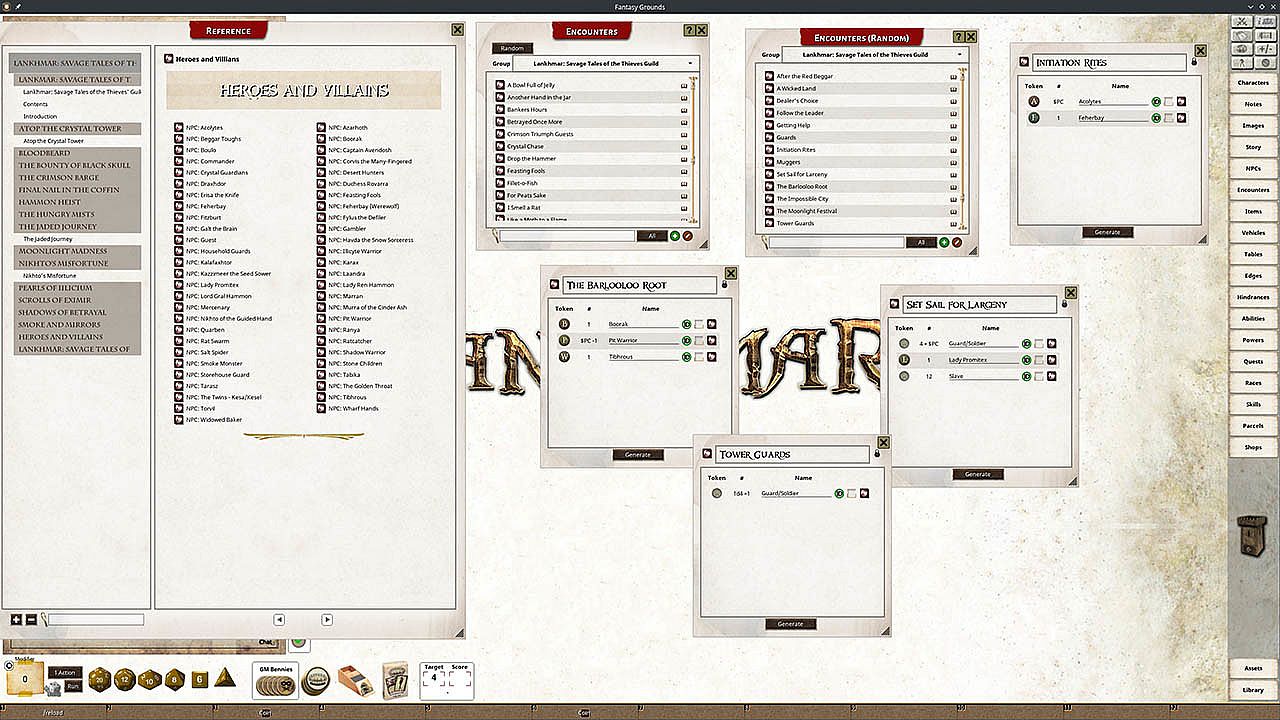Expand Hammon Heist chapter
Image resolution: width=1280 pixels, height=720 pixels.
click(76, 202)
